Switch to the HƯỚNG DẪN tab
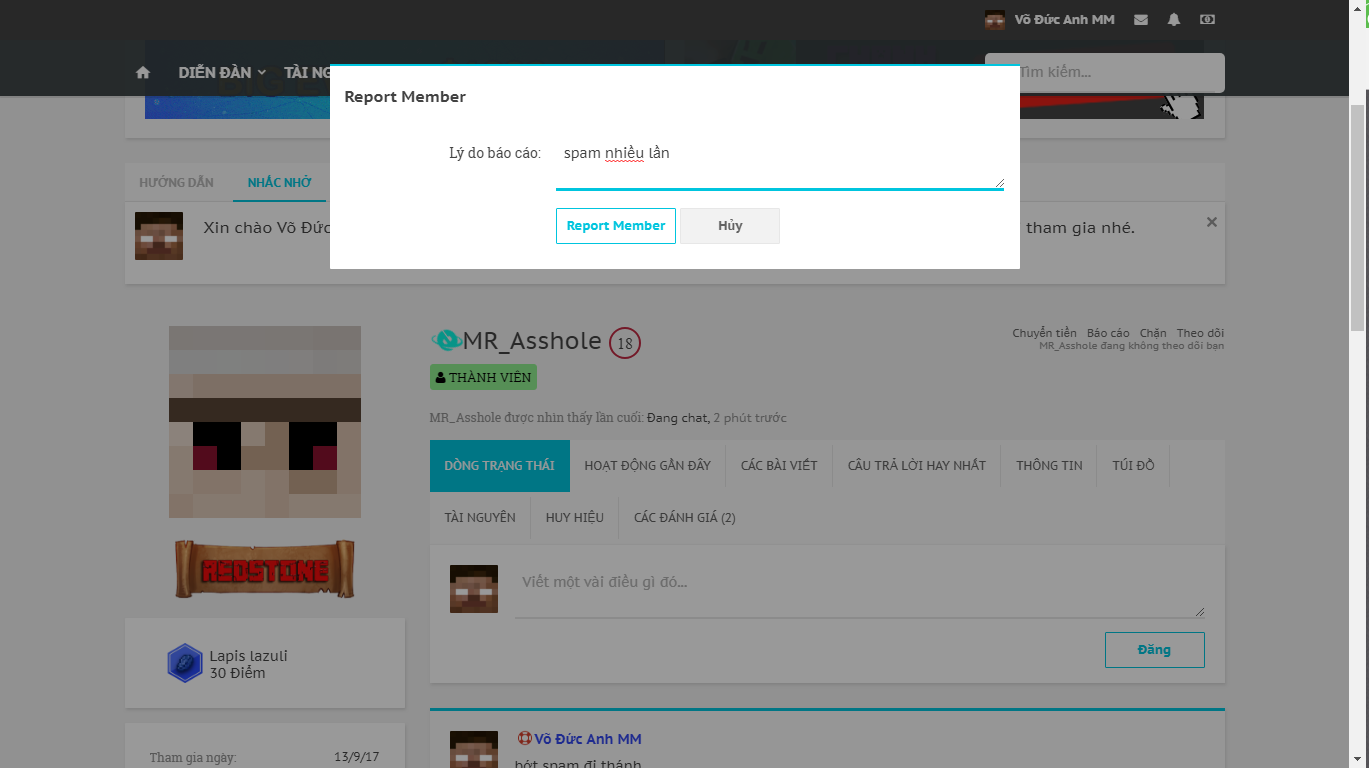 point(177,183)
